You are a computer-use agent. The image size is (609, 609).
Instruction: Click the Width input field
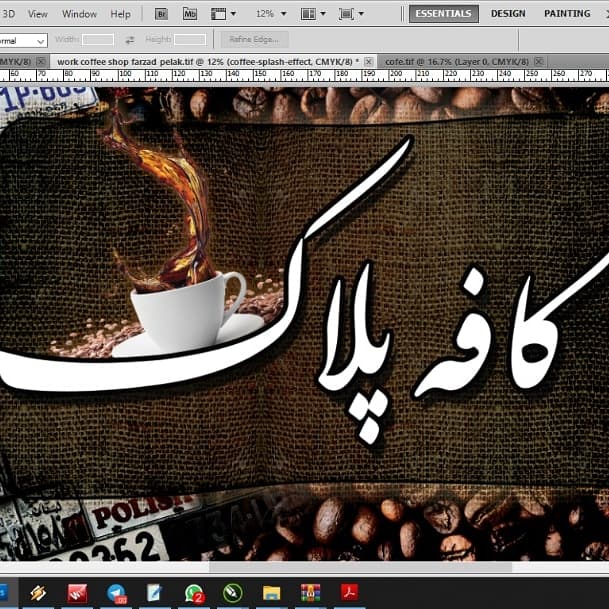(98, 40)
